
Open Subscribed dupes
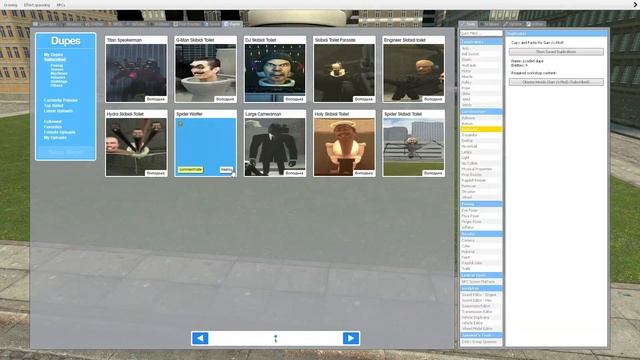point(55,60)
